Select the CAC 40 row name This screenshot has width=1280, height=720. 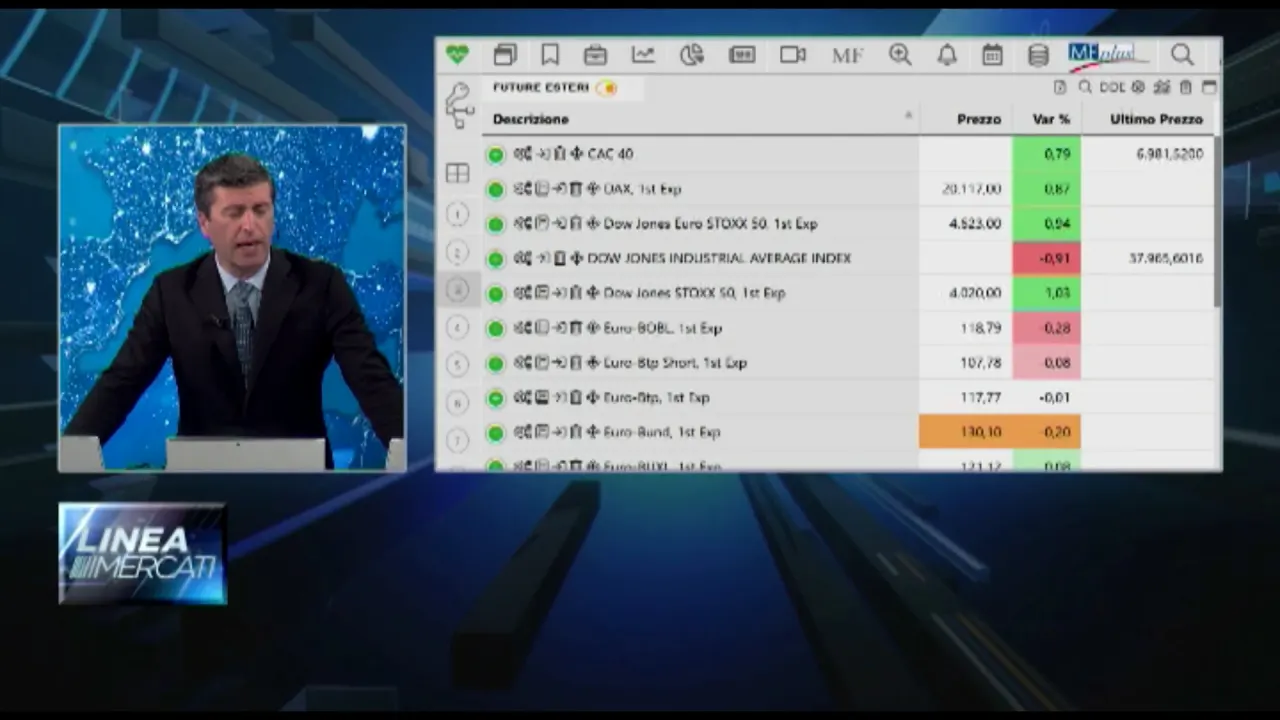[x=610, y=154]
